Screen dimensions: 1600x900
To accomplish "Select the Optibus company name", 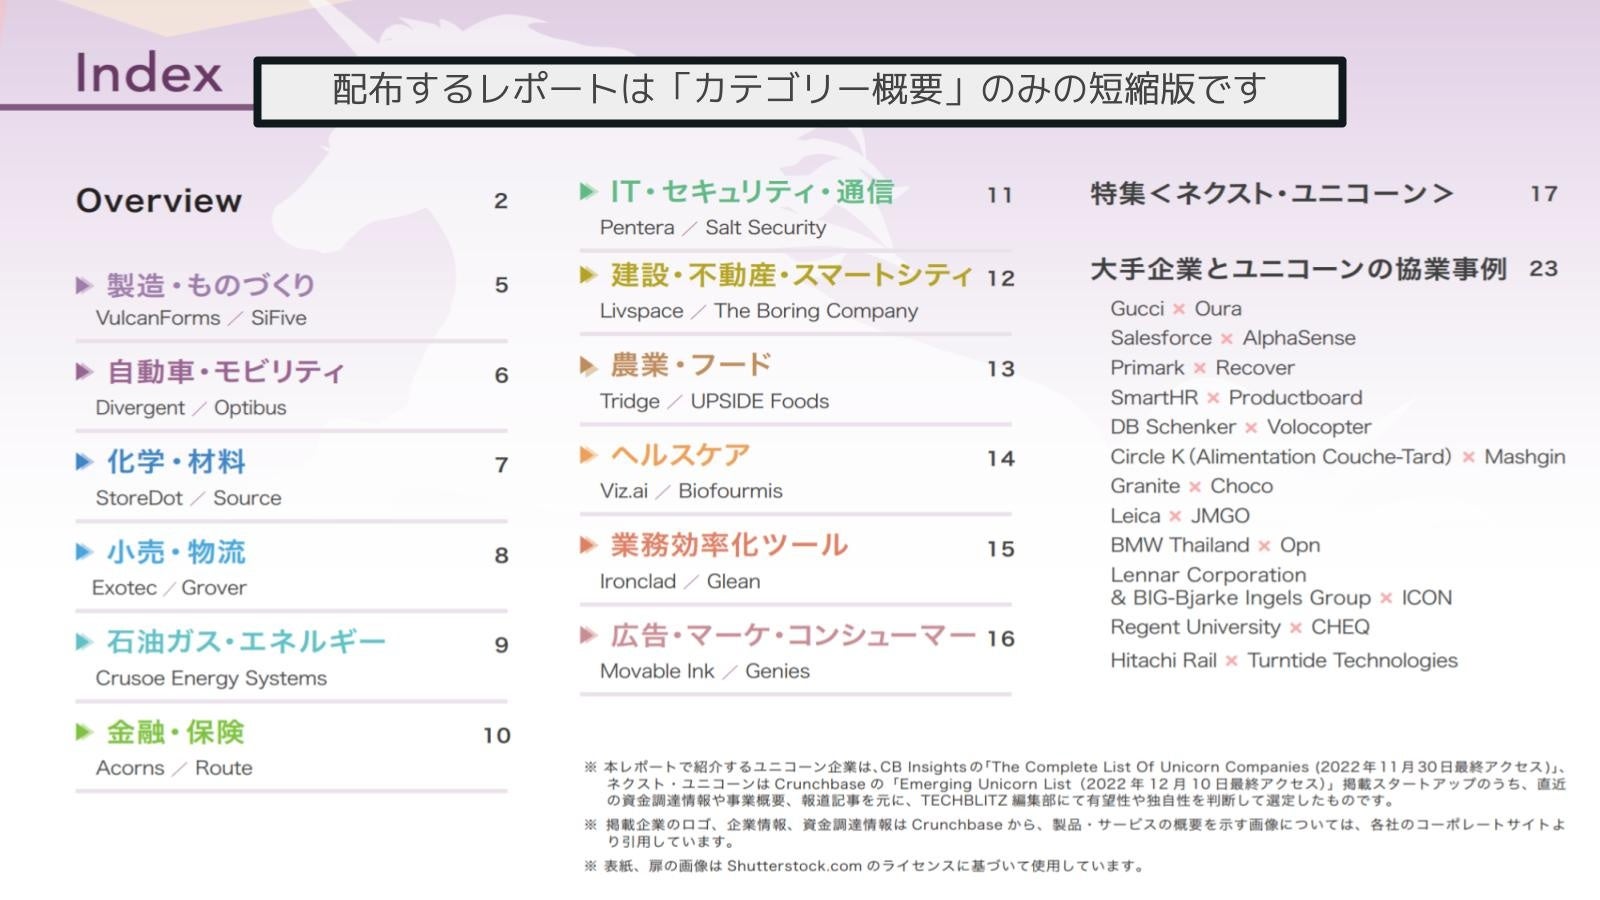I will pyautogui.click(x=250, y=408).
